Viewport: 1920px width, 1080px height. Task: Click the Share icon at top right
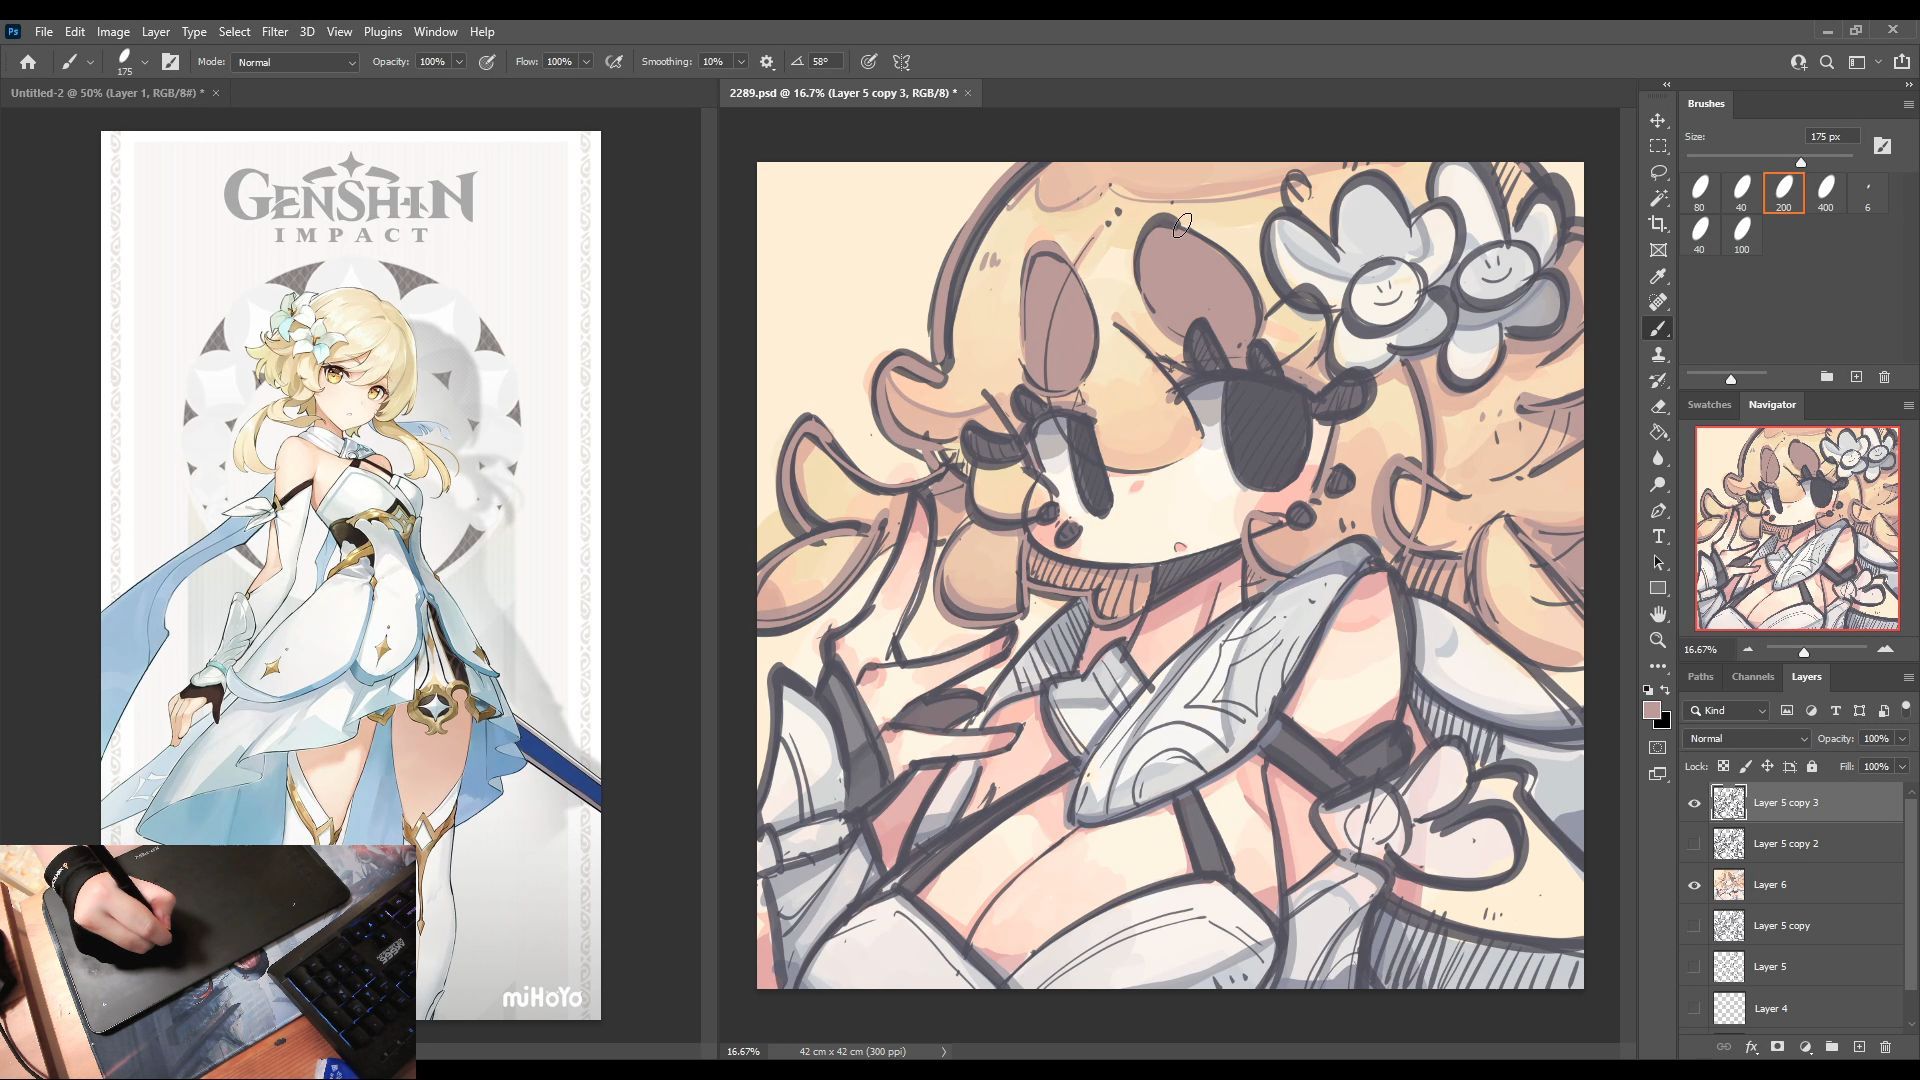click(1902, 62)
